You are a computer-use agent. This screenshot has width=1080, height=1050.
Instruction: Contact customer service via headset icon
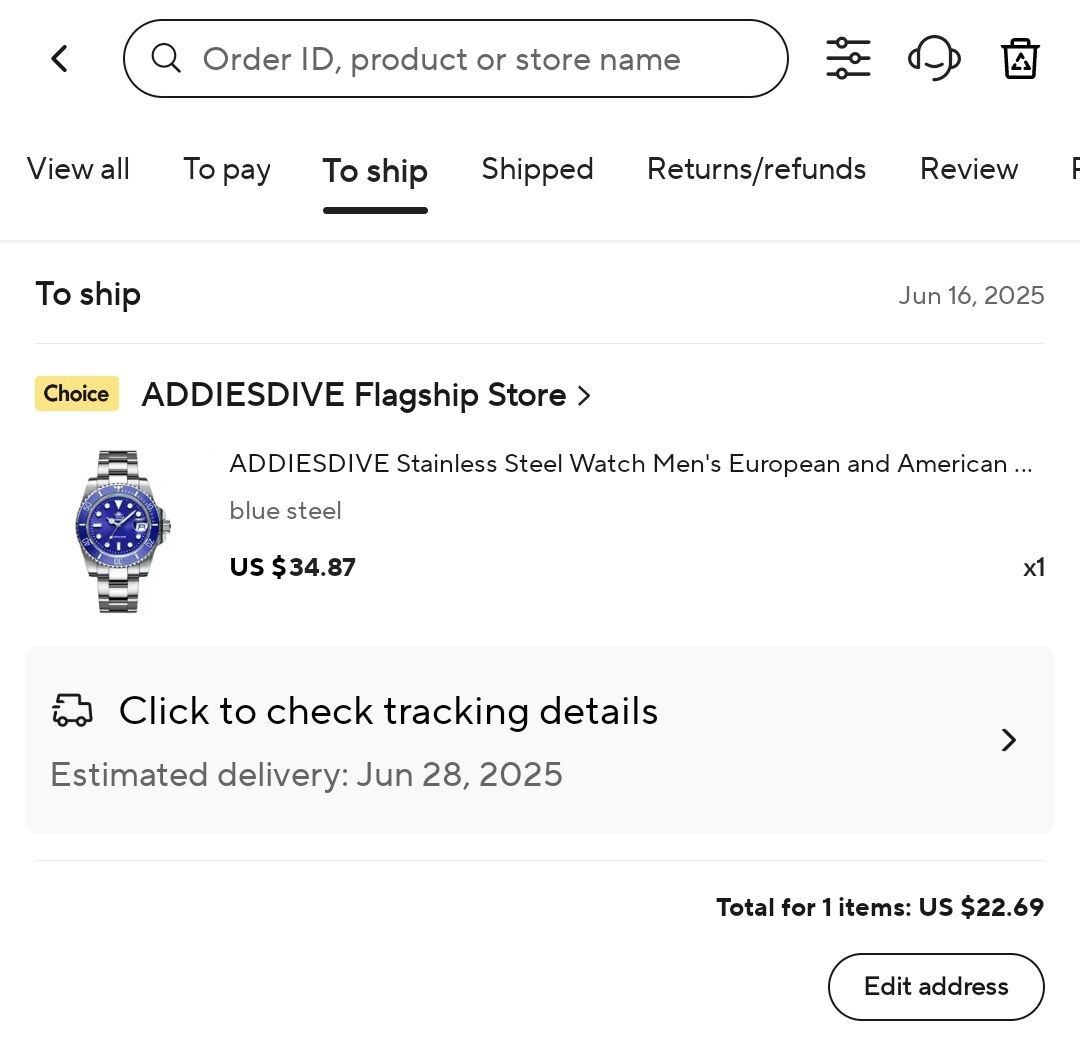click(x=934, y=59)
